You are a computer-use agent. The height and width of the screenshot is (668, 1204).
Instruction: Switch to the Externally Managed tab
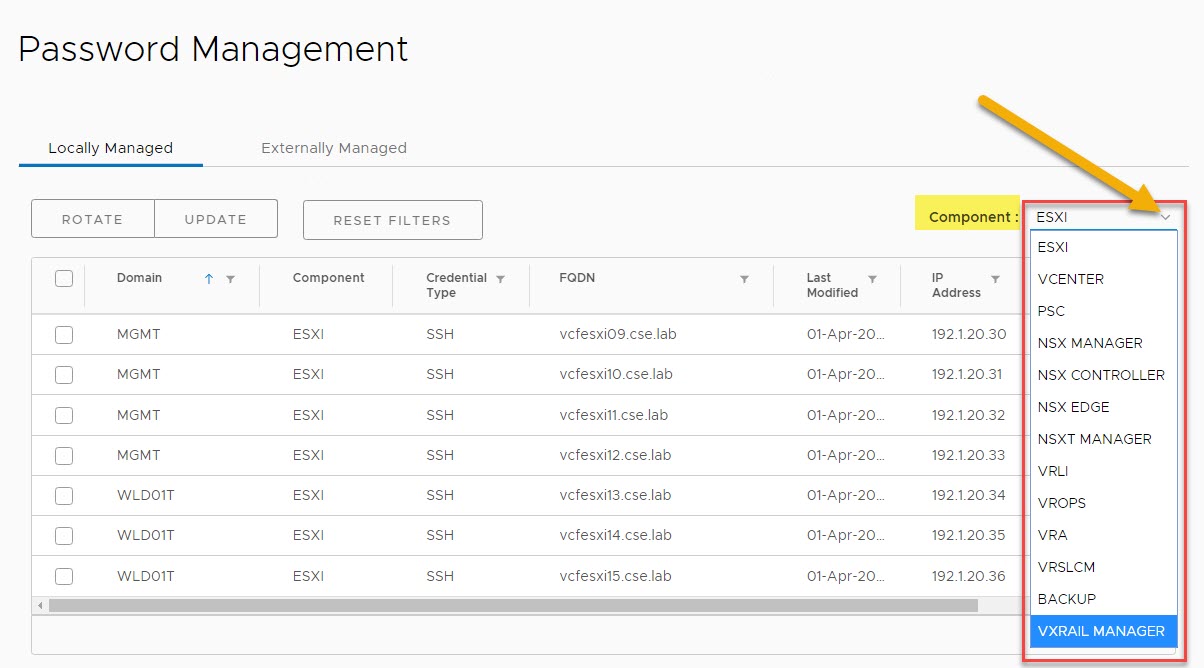coord(333,148)
